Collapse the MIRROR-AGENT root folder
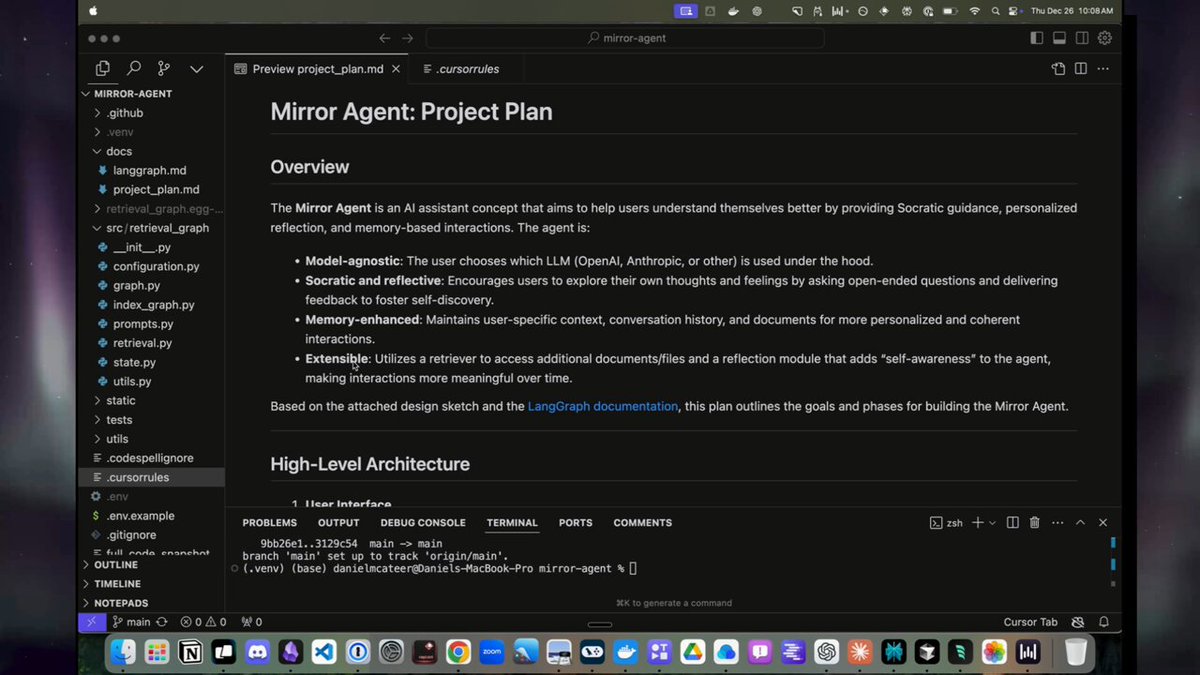Image resolution: width=1200 pixels, height=675 pixels. coord(151,94)
